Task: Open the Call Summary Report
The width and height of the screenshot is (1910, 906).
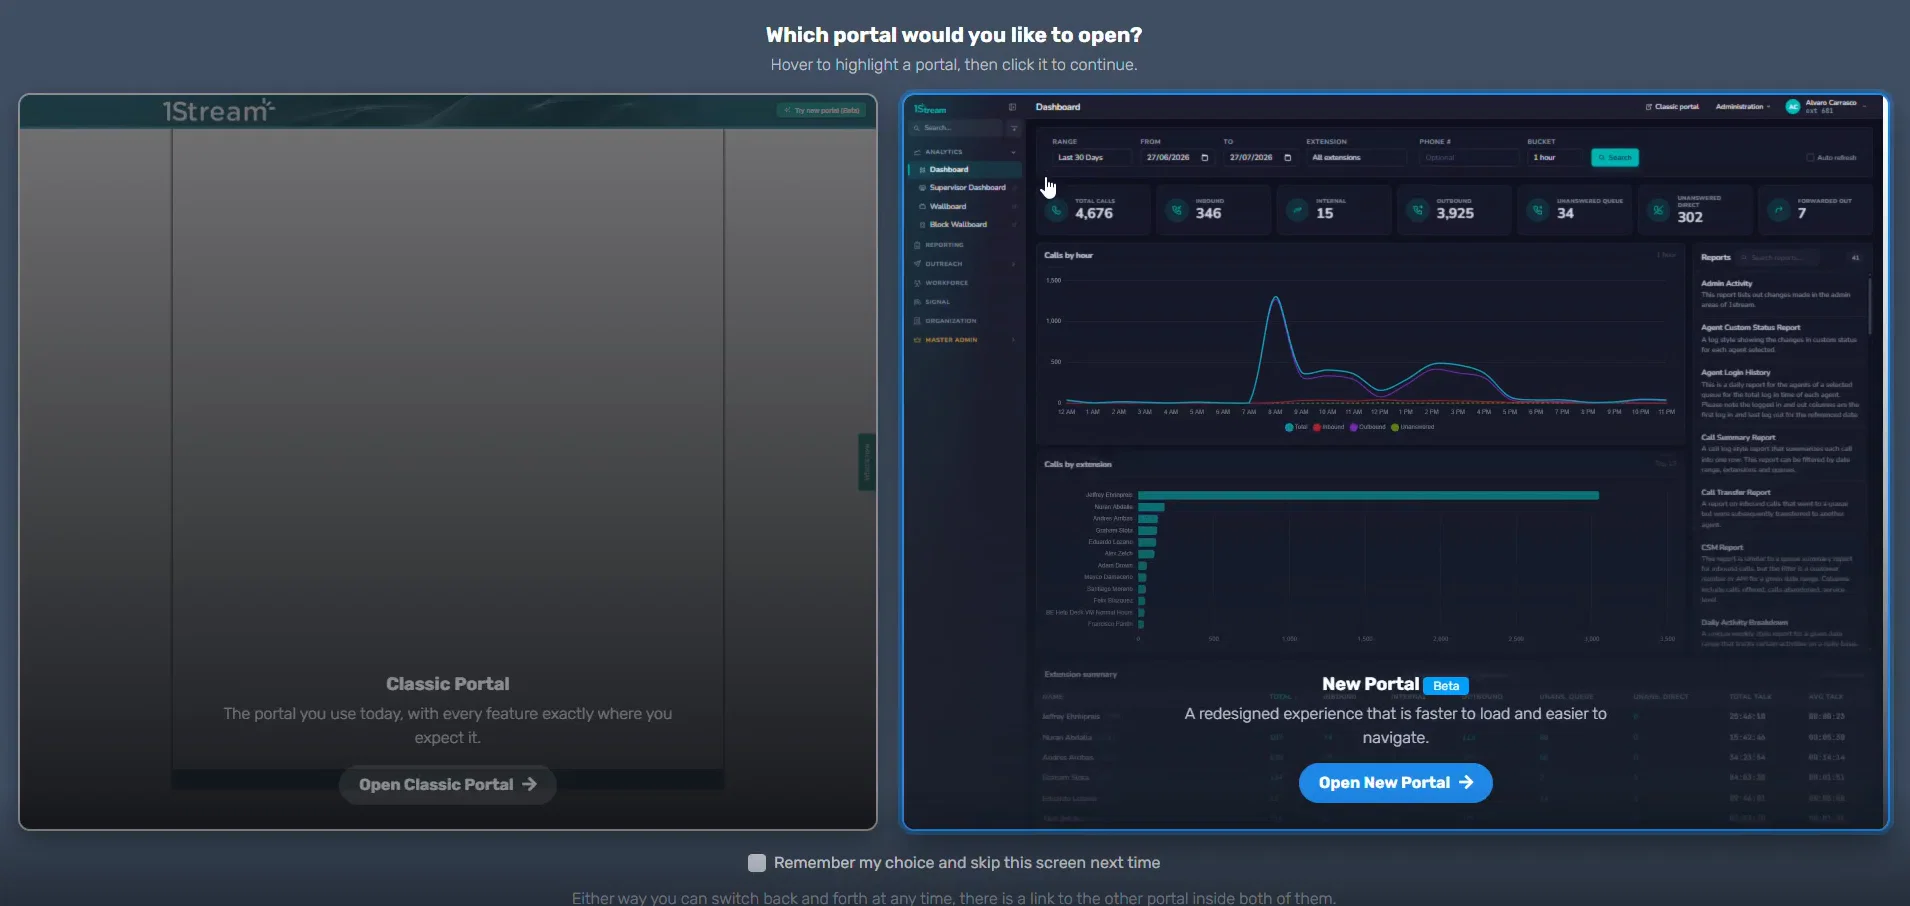Action: pyautogui.click(x=1738, y=438)
